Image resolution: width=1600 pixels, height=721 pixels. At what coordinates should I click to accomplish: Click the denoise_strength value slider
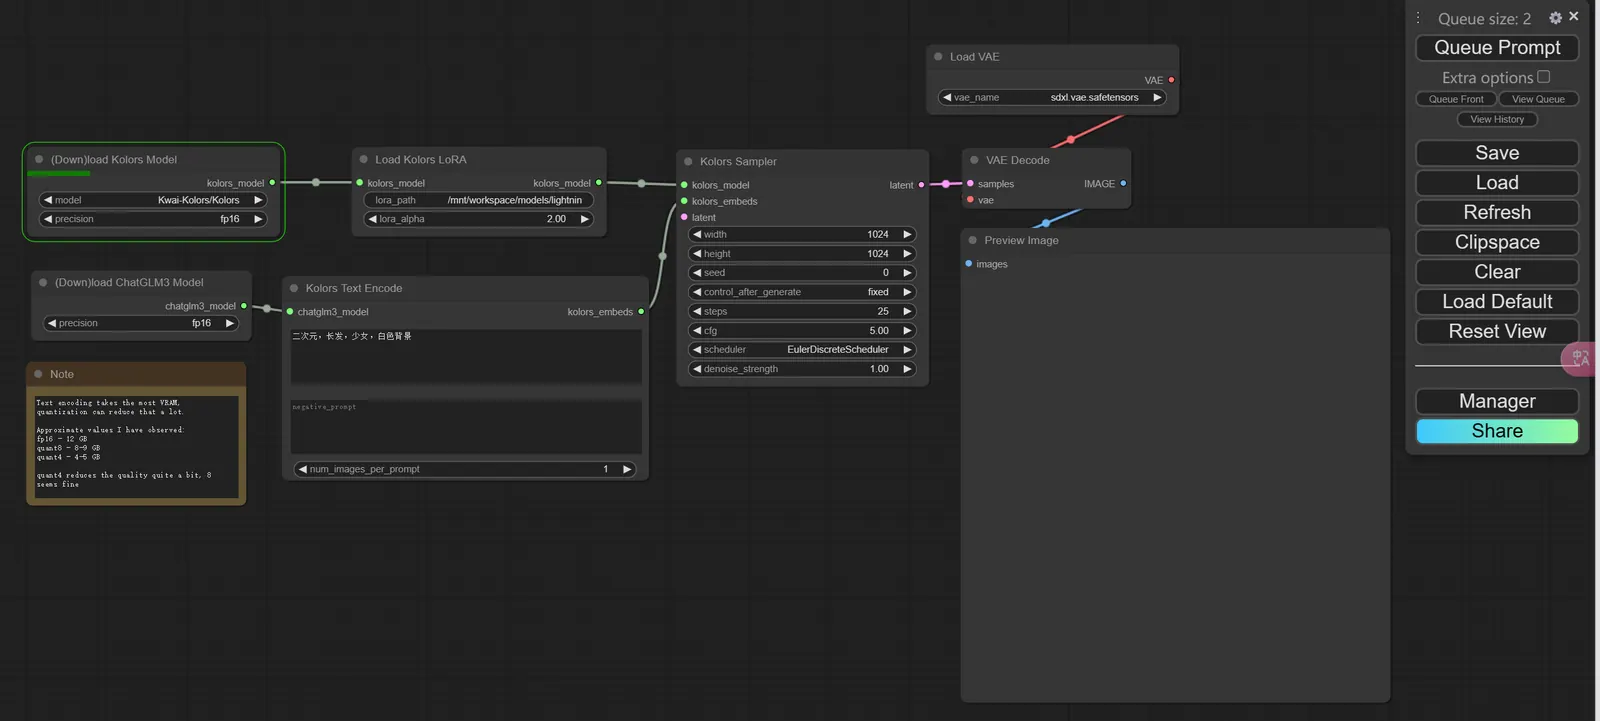coord(802,369)
